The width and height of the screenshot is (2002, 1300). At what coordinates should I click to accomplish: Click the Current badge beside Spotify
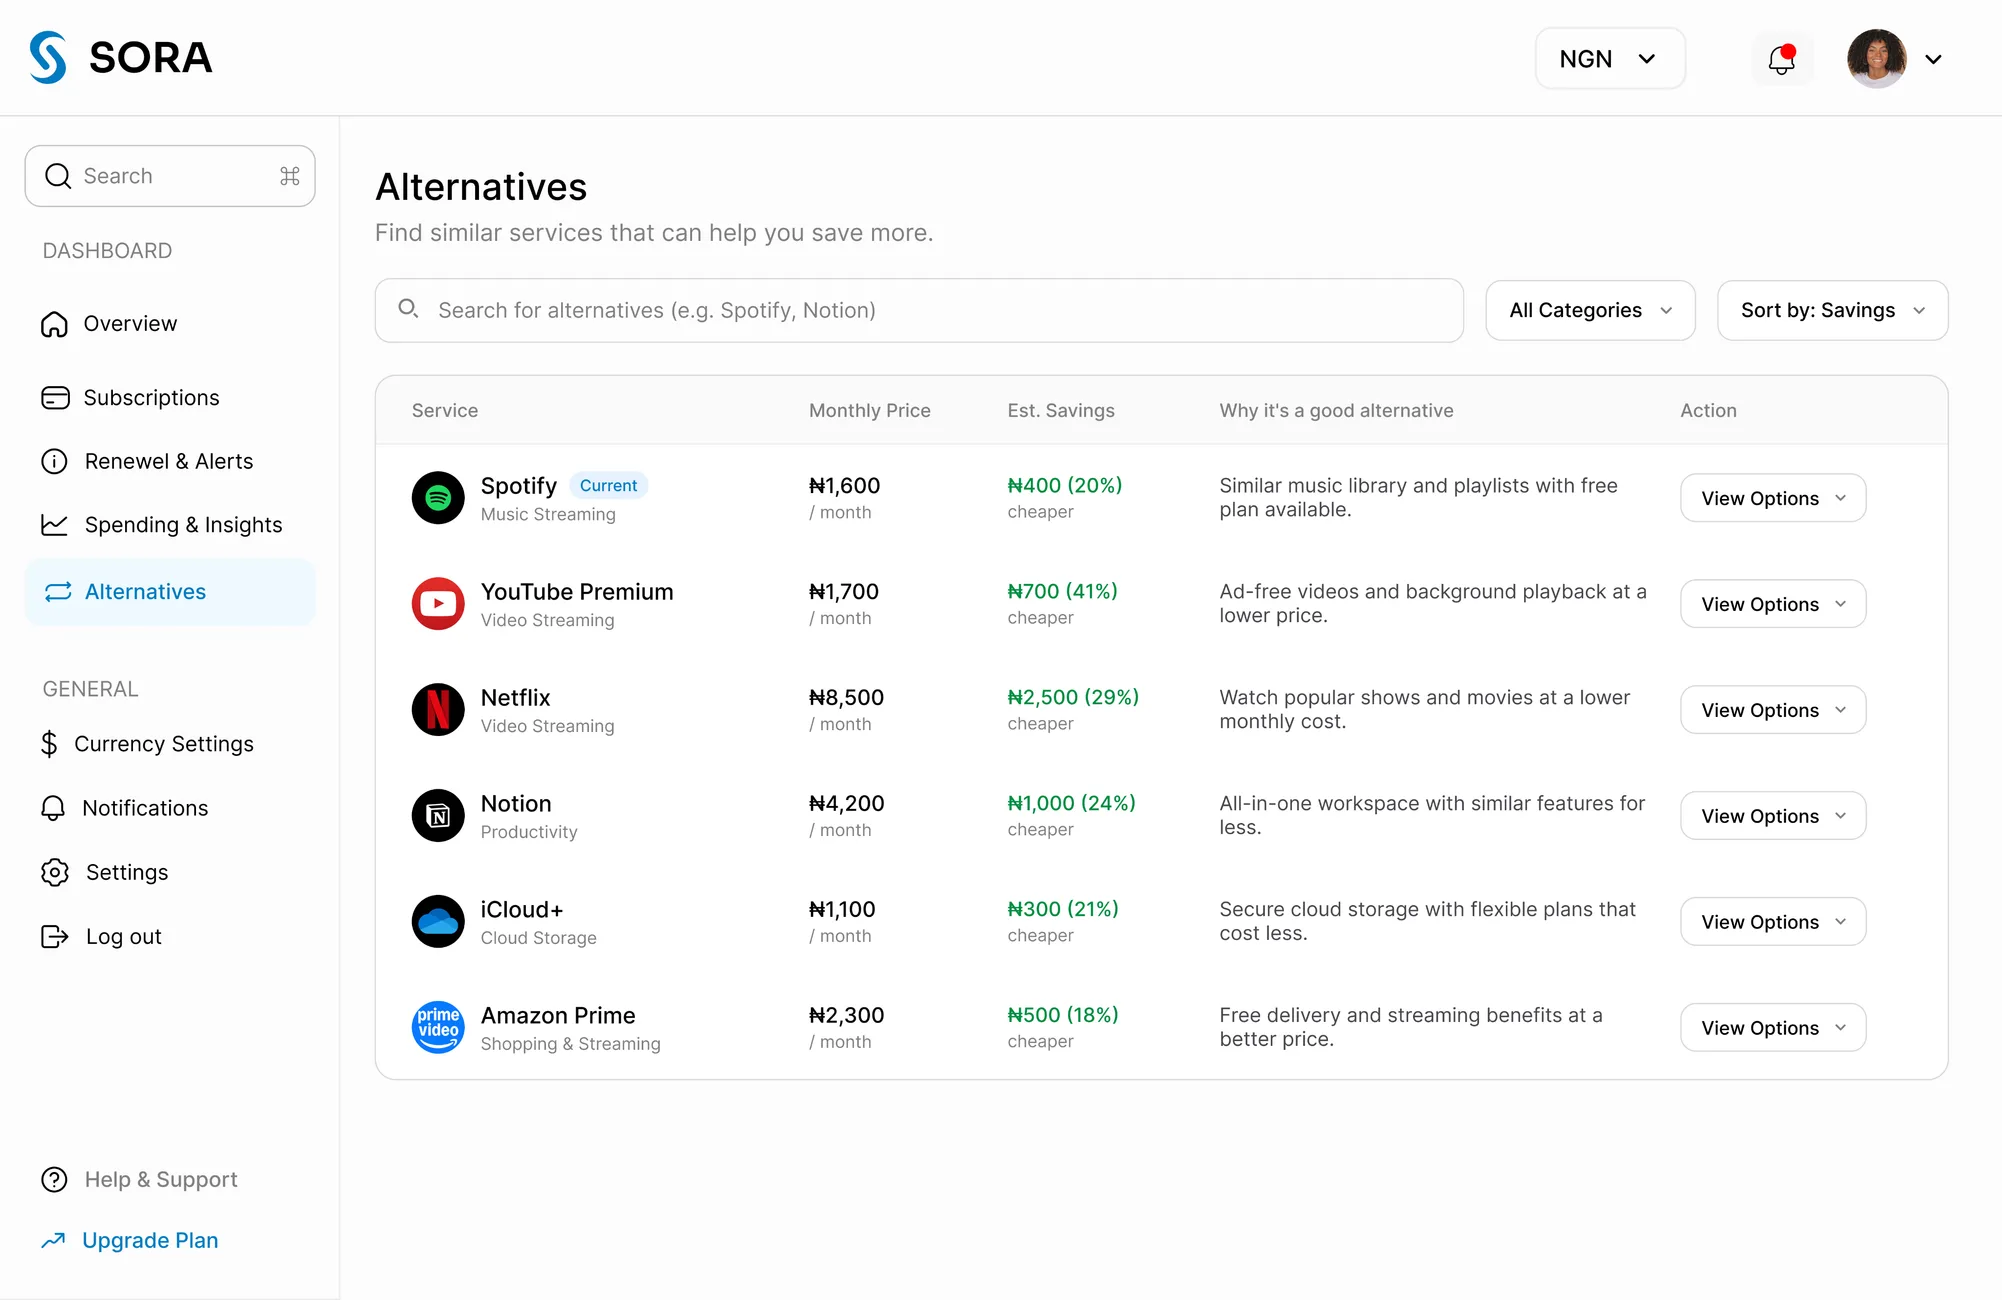[x=608, y=485]
